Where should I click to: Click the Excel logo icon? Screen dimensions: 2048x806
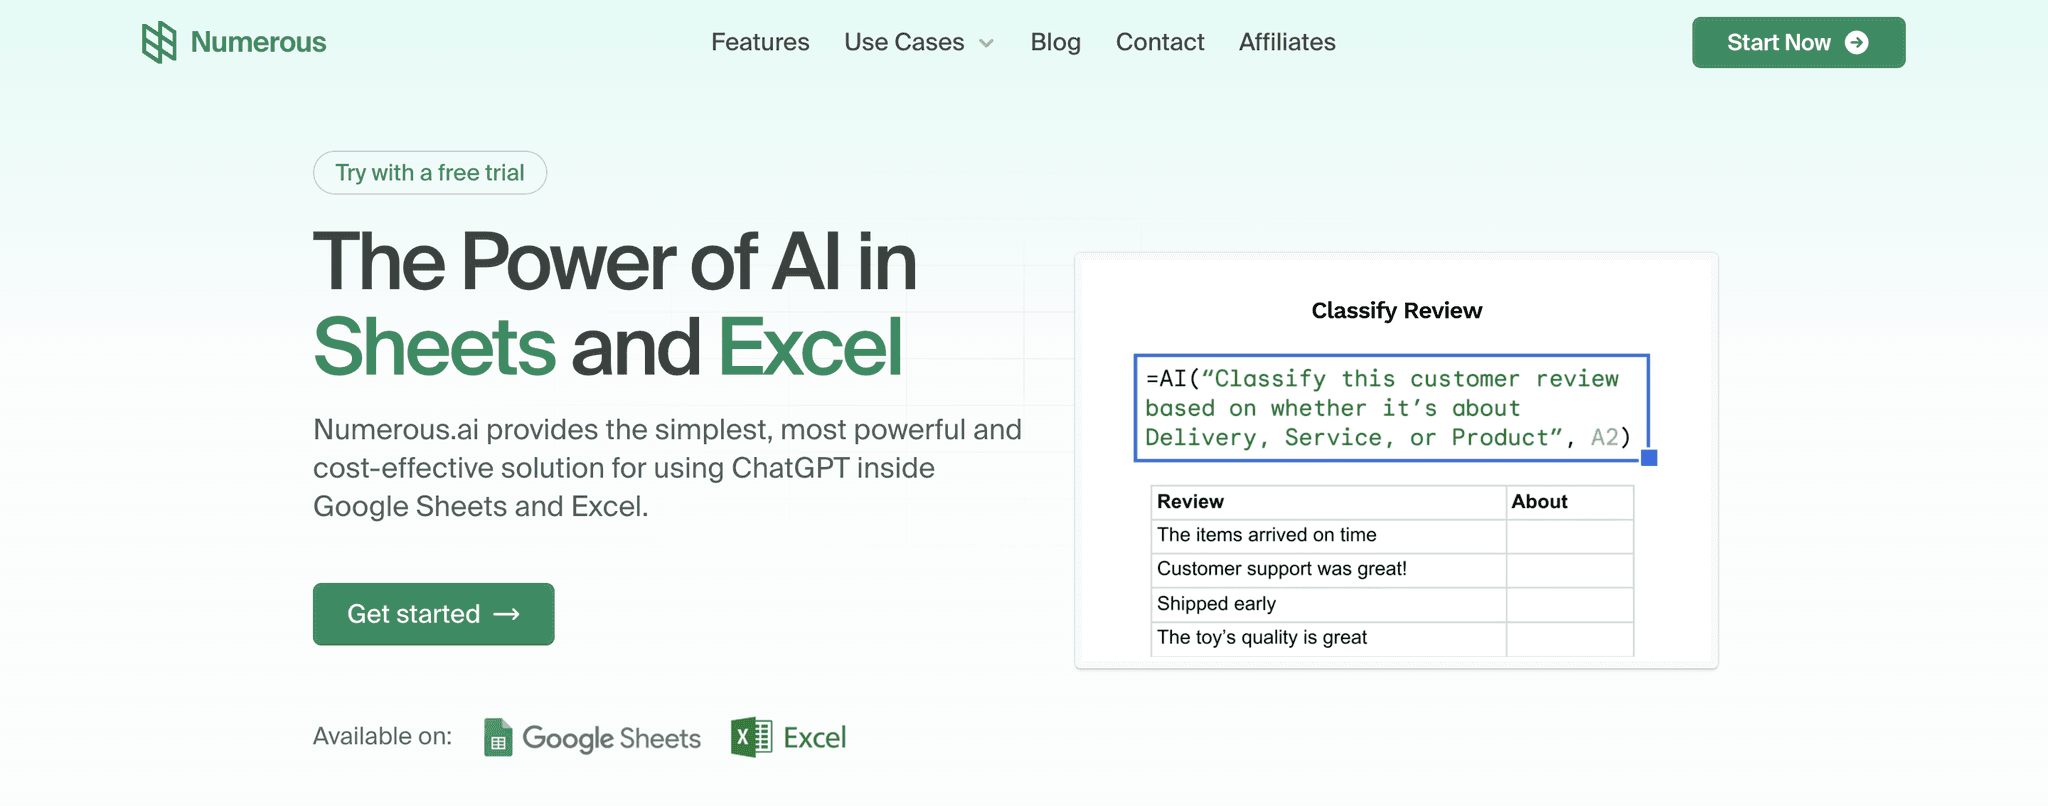tap(751, 738)
